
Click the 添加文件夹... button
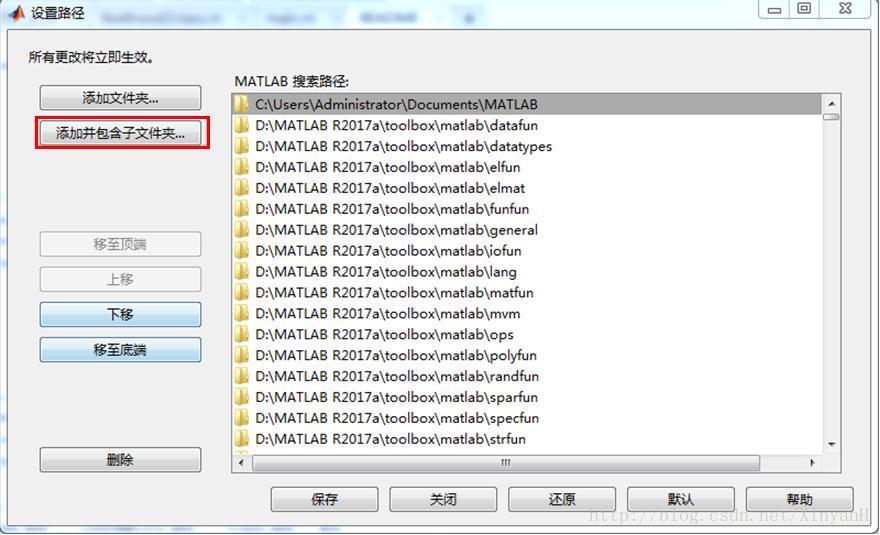tap(120, 98)
